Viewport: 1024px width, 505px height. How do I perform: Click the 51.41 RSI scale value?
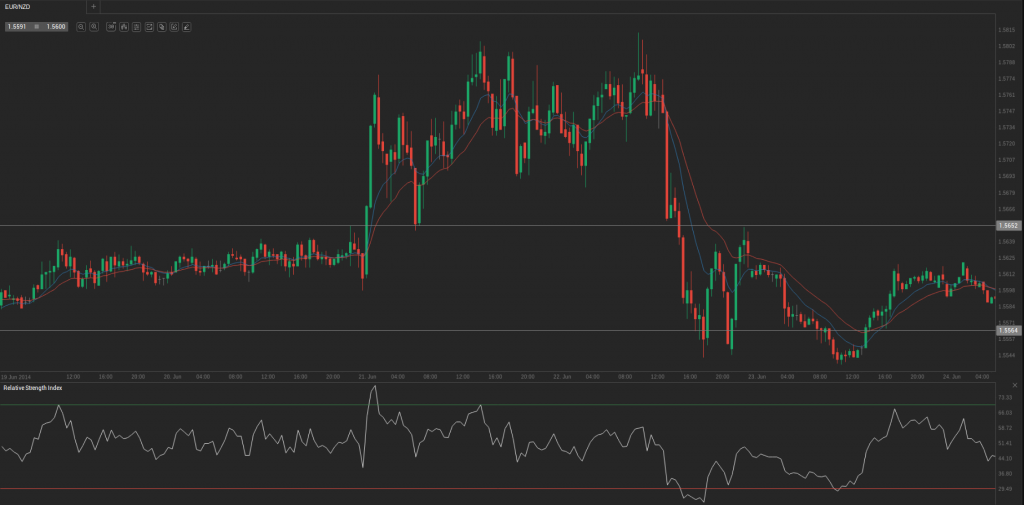pos(1006,443)
